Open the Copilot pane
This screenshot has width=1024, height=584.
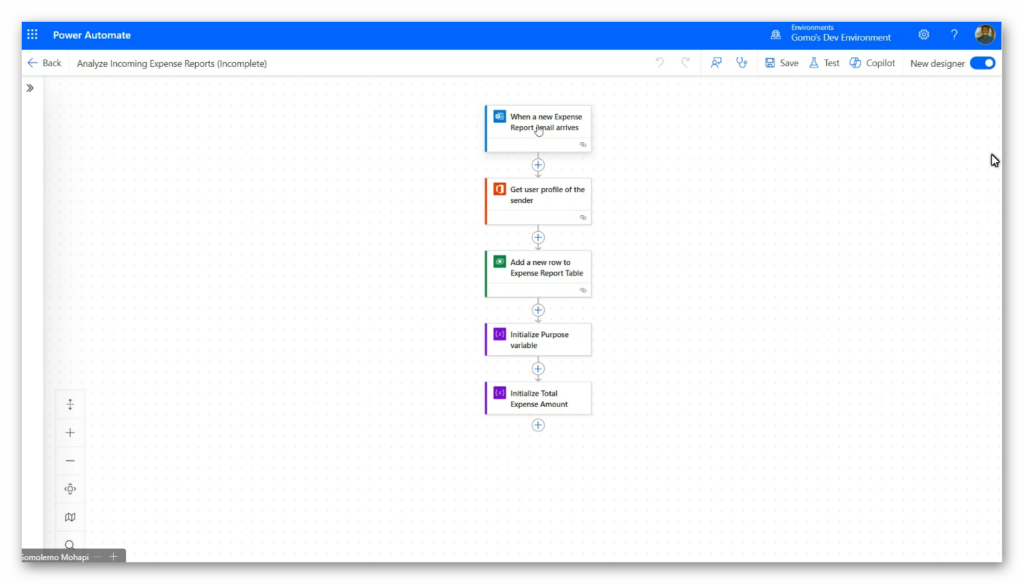(x=872, y=63)
